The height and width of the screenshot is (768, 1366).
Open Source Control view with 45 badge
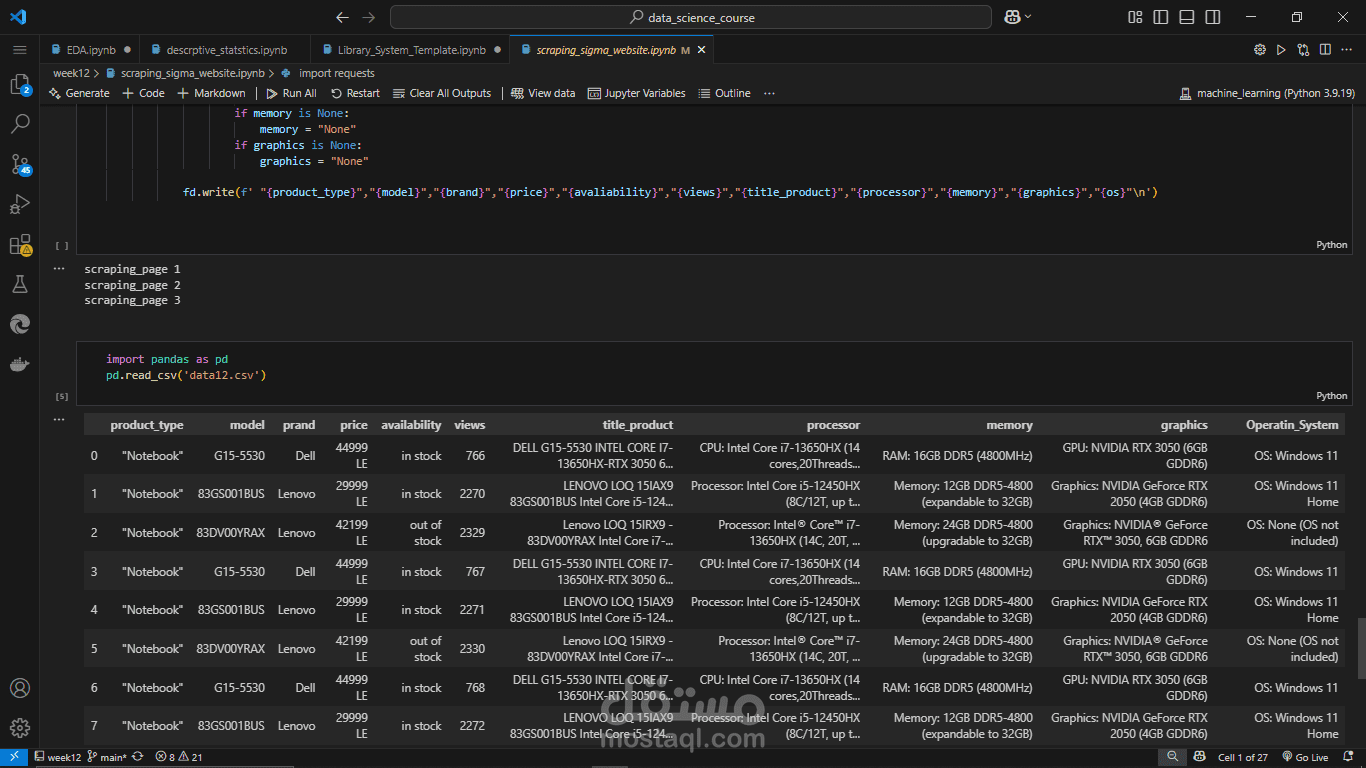tap(20, 165)
